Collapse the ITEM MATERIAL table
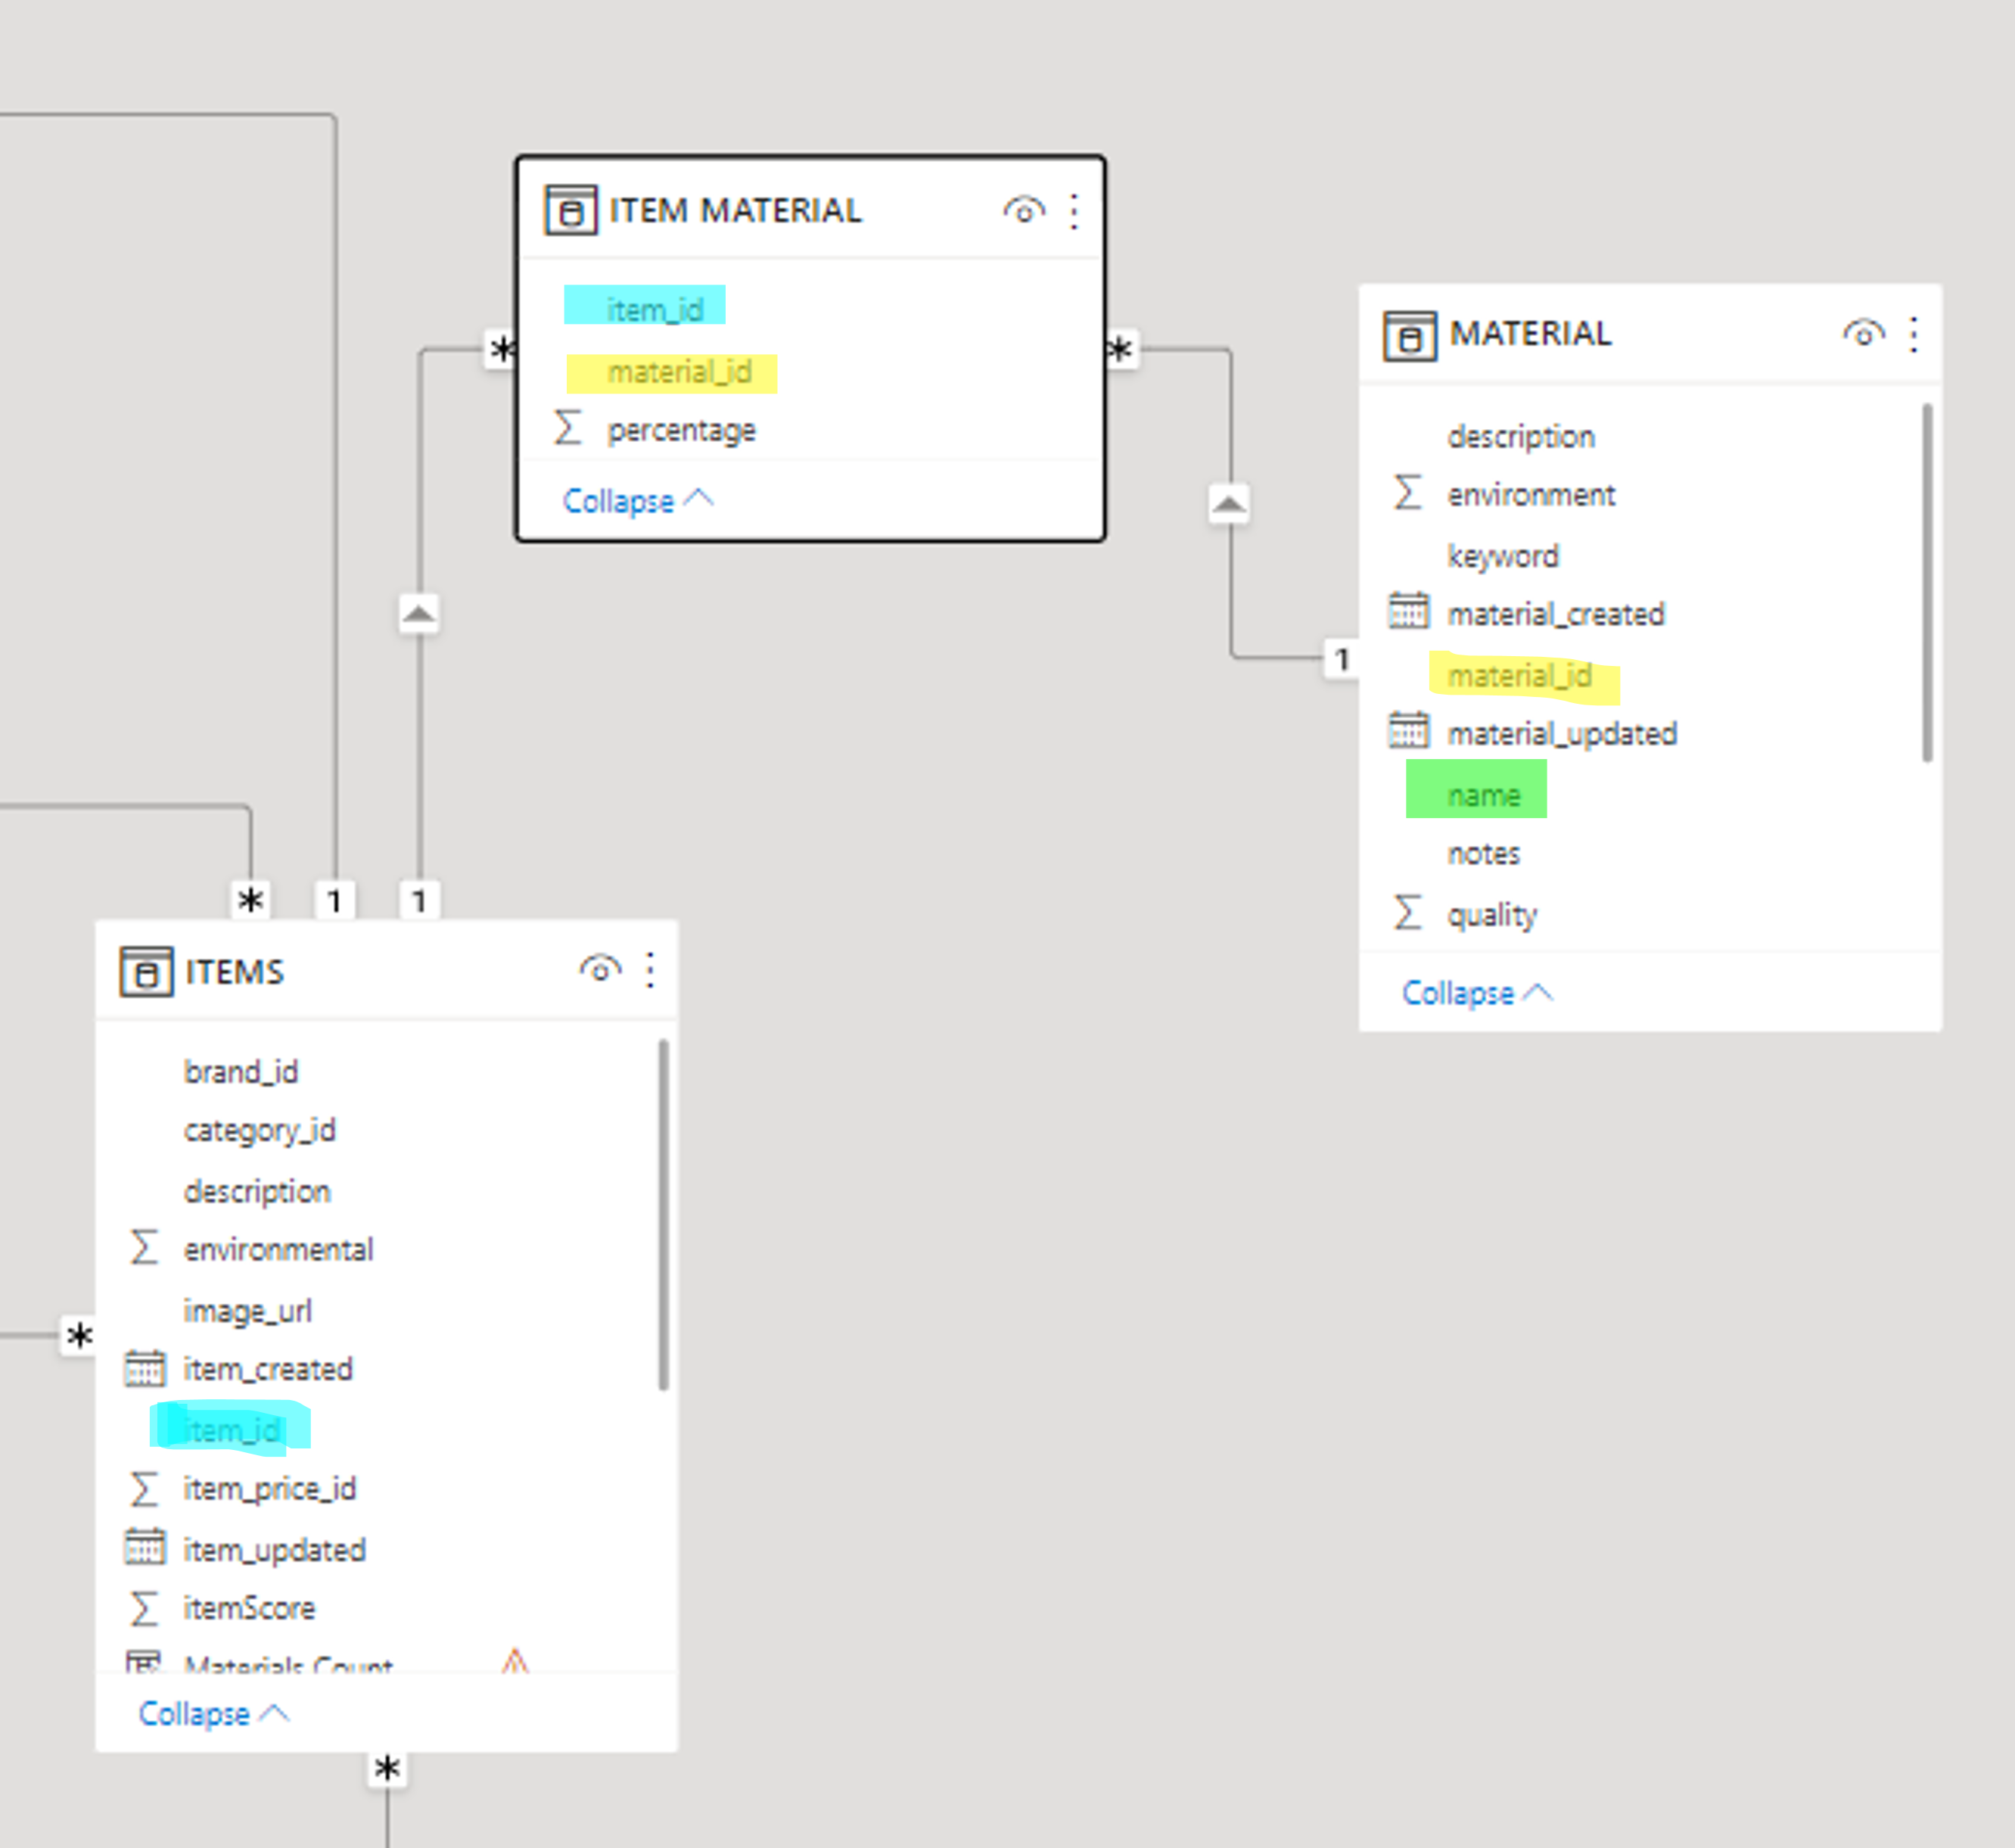This screenshot has width=2015, height=1848. coord(638,500)
